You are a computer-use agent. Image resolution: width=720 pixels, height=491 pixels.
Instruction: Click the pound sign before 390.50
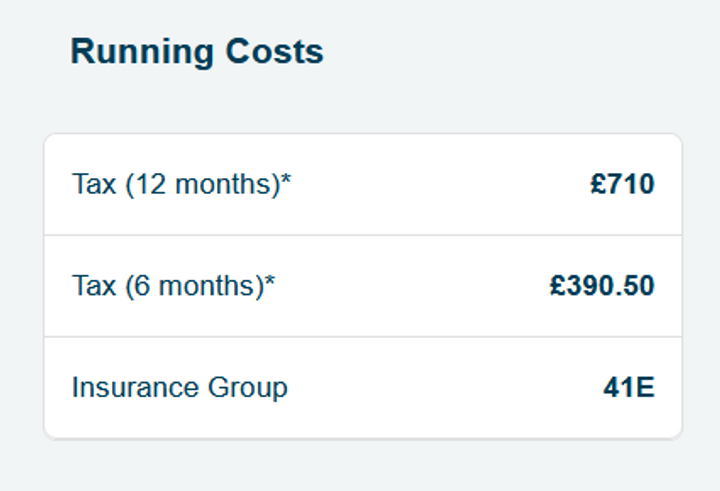click(x=558, y=285)
